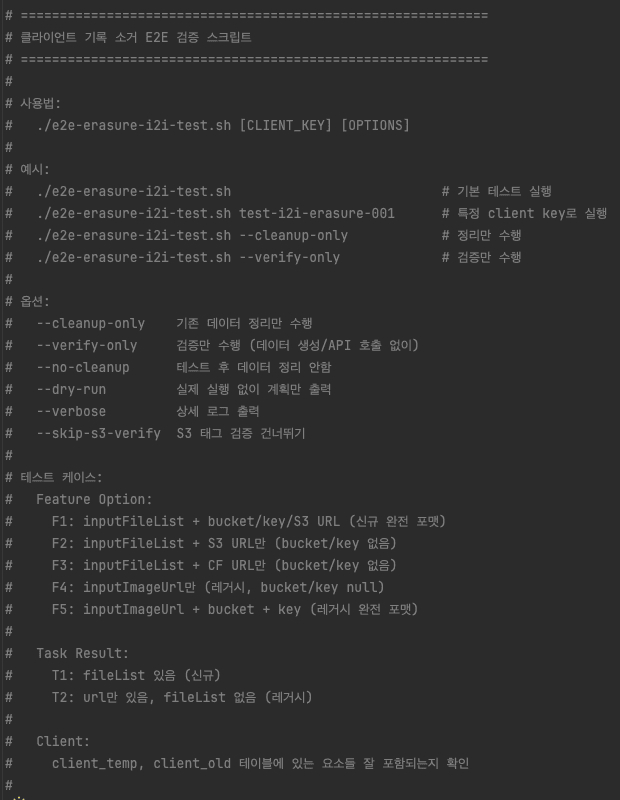Click the '예시:' comment line
This screenshot has height=800, width=620.
click(35, 170)
